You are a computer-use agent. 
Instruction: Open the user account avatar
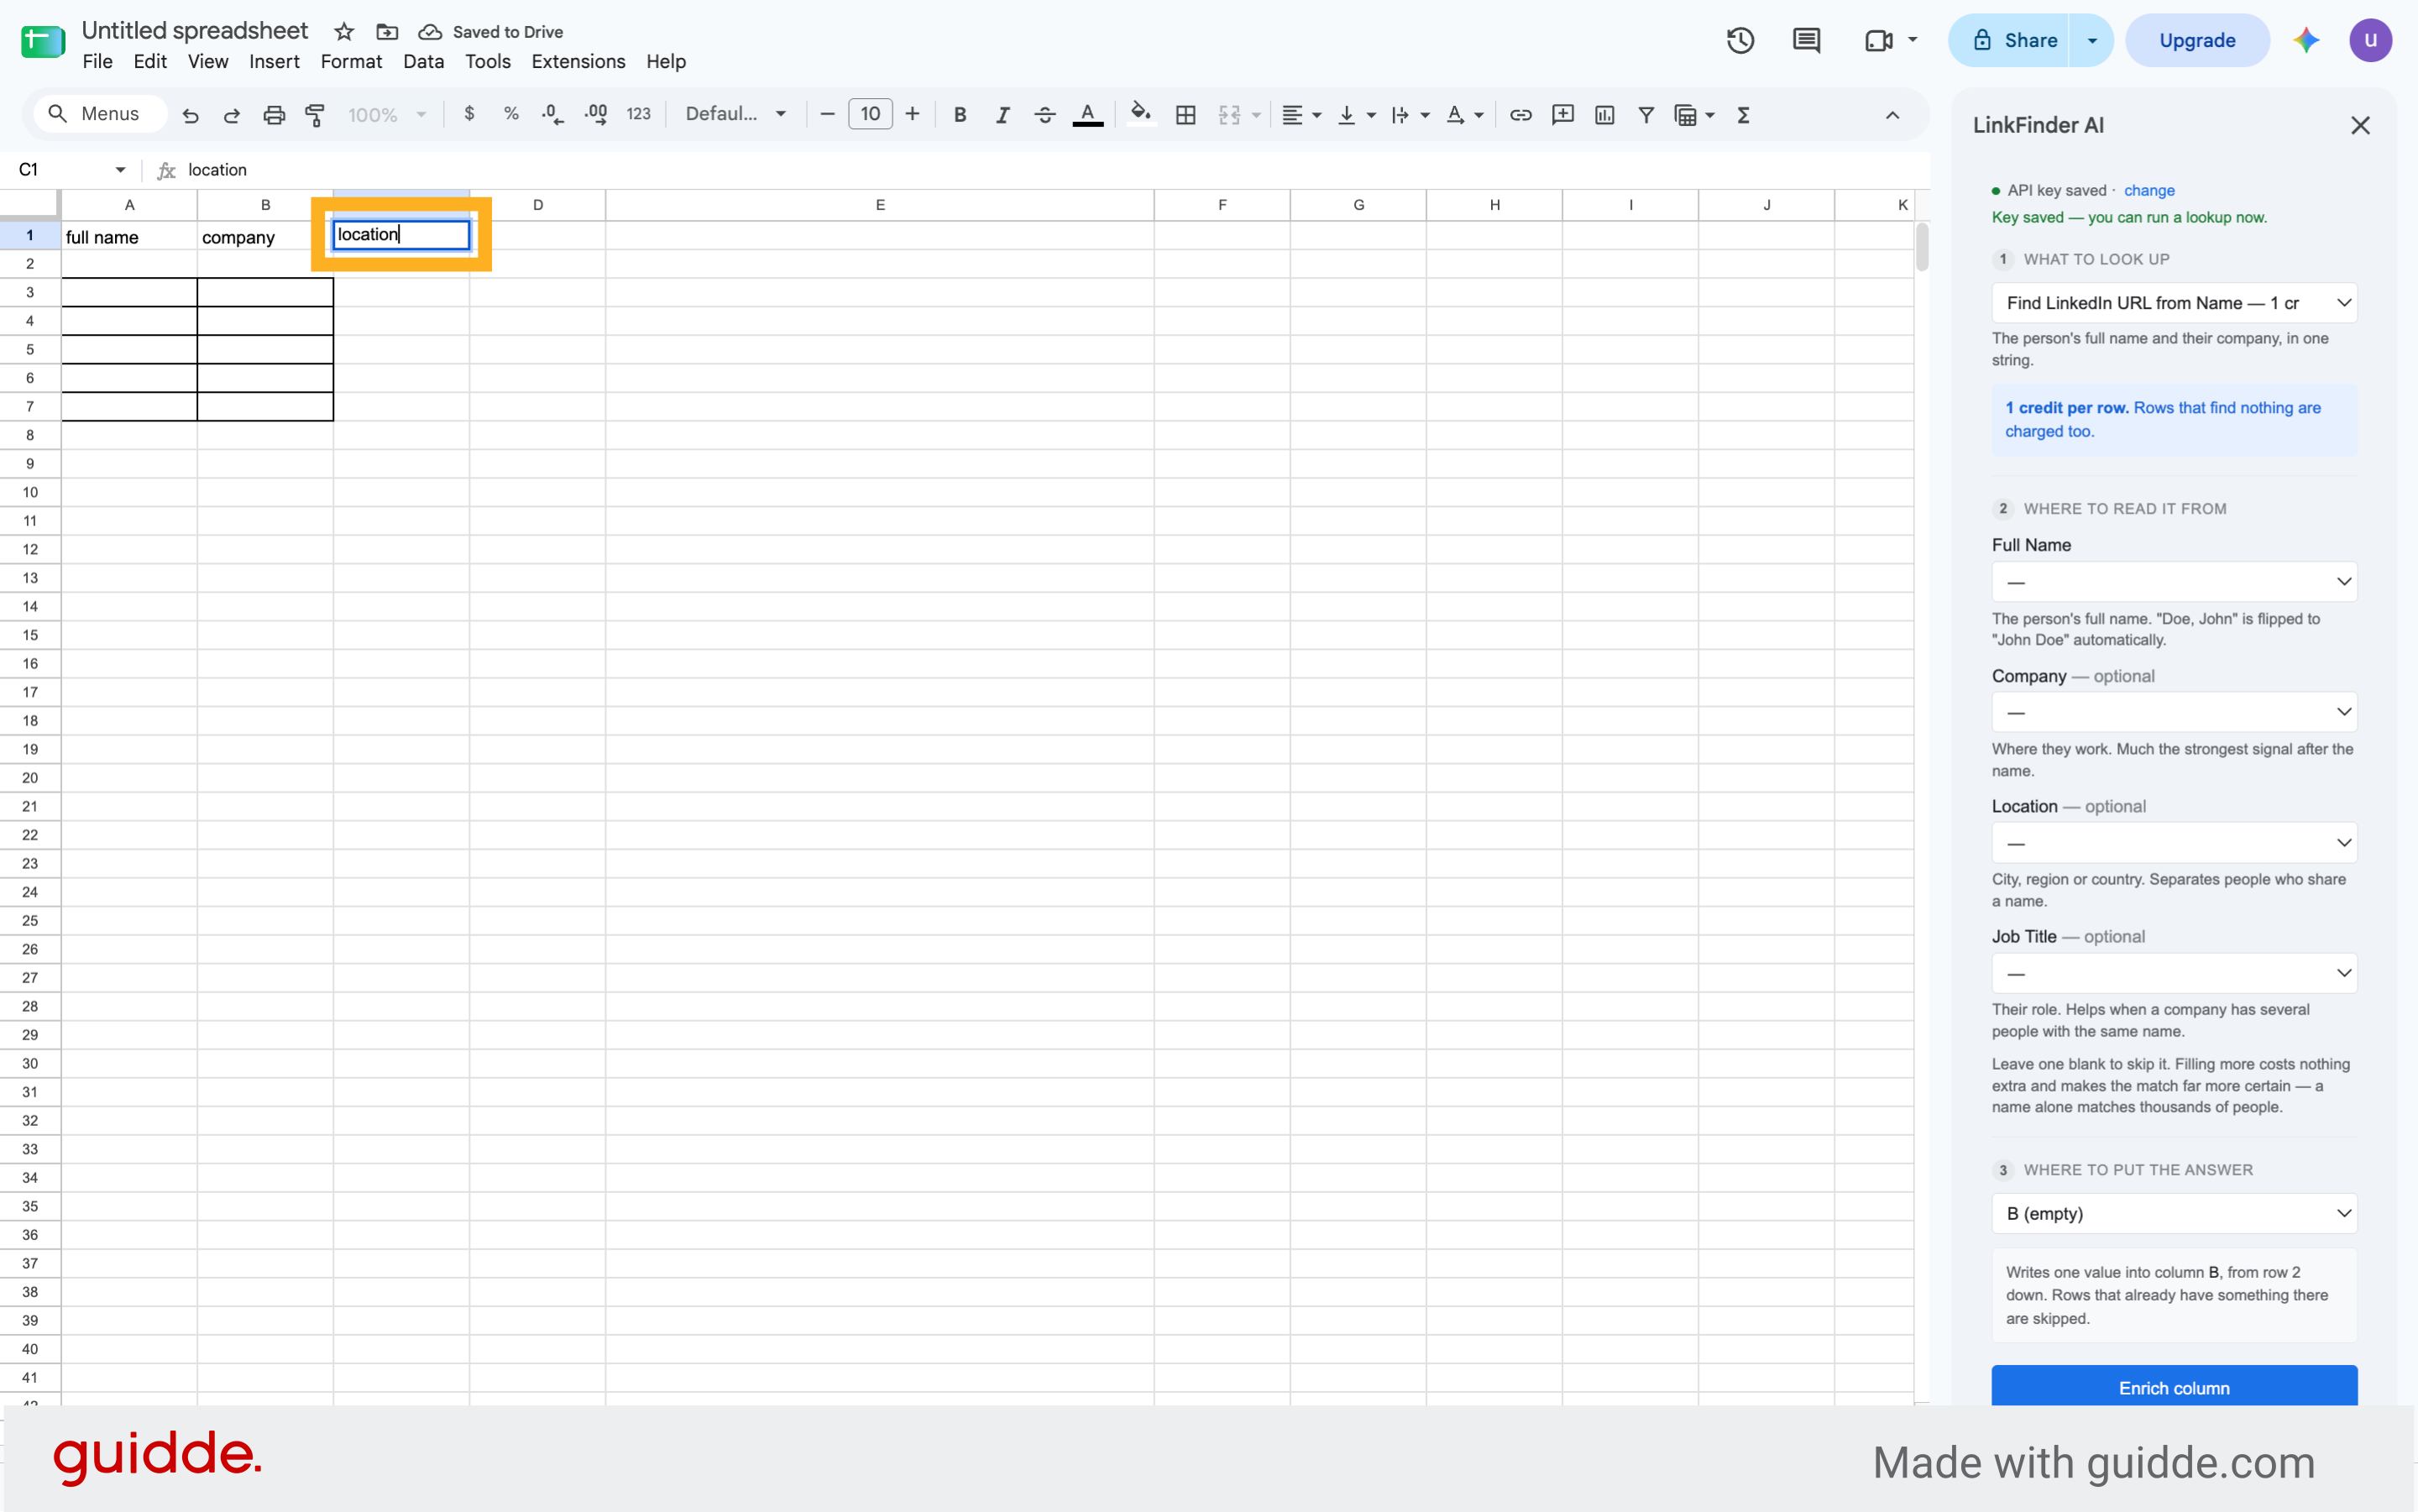point(2371,40)
